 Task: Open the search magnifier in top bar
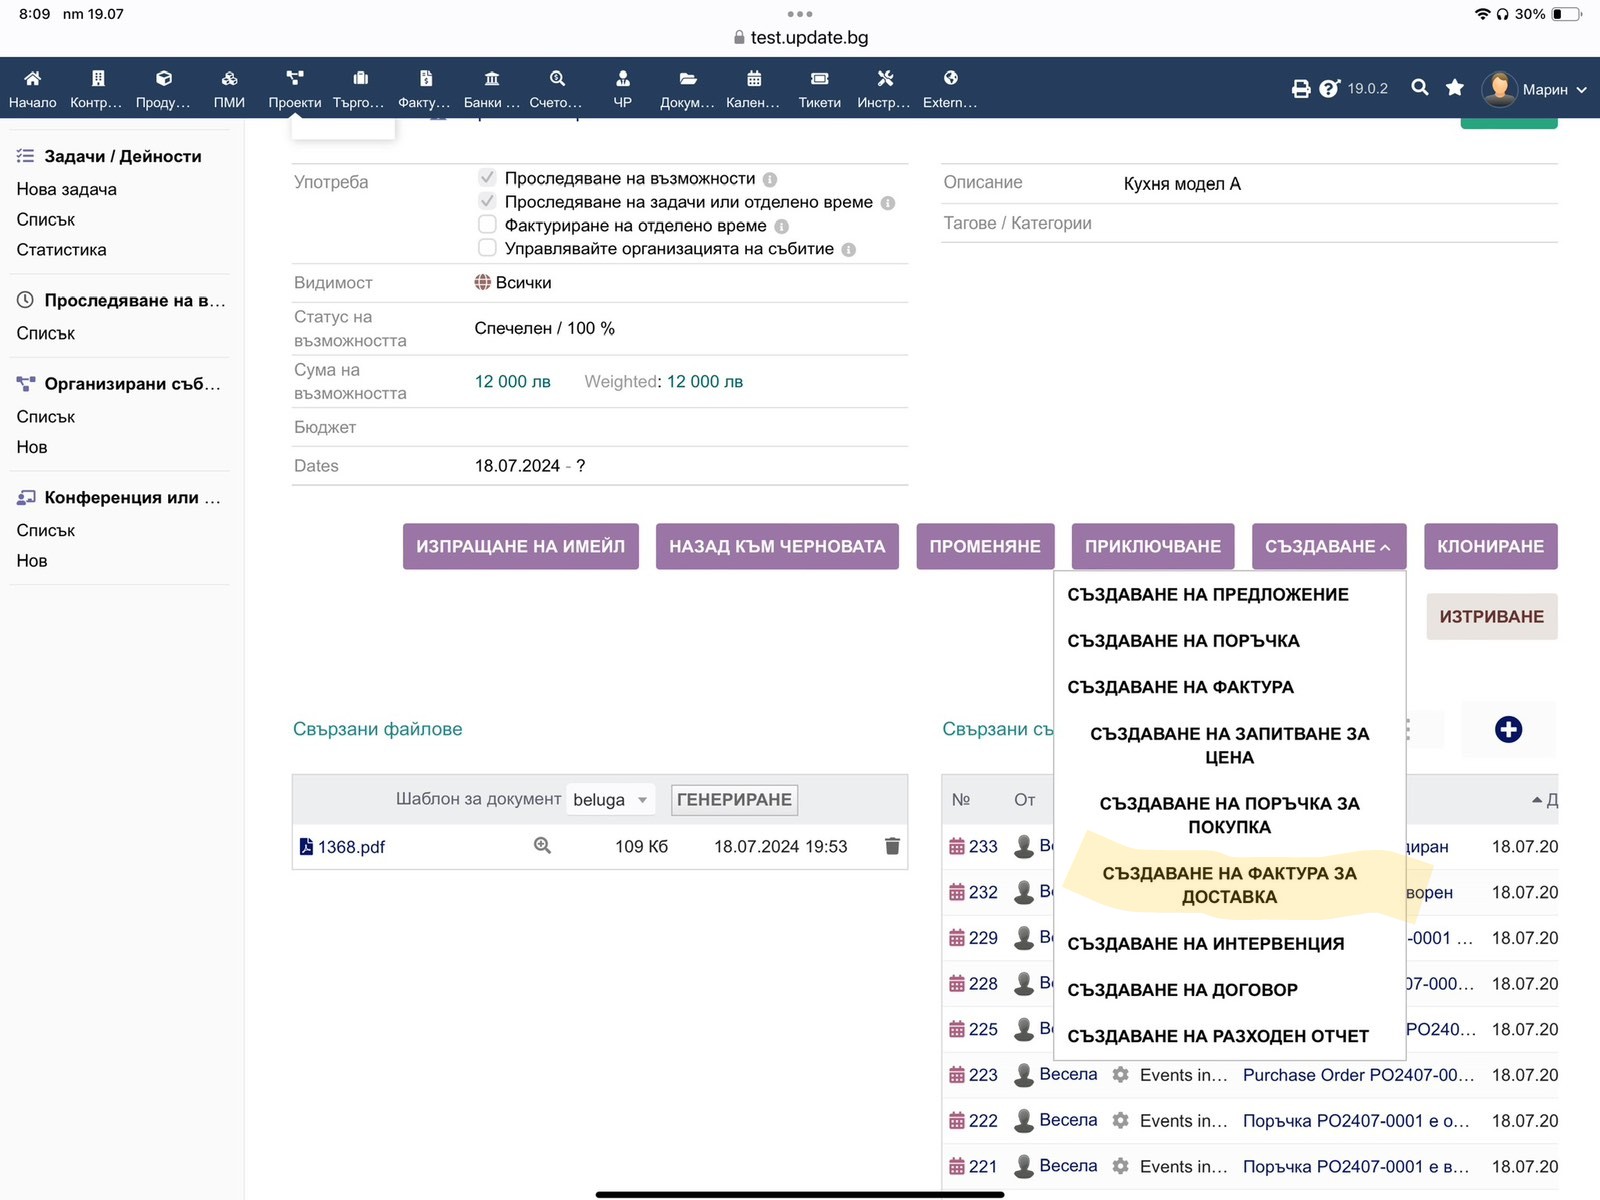coord(1419,88)
